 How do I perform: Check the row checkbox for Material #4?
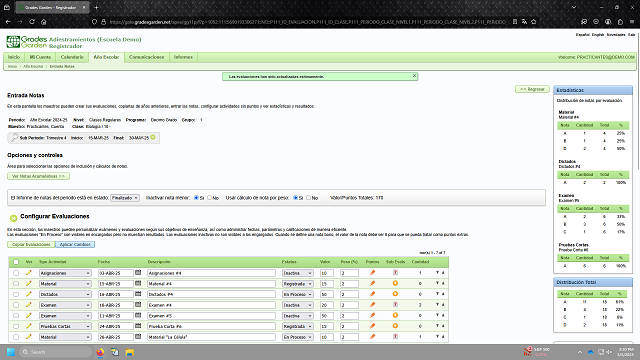point(16,283)
